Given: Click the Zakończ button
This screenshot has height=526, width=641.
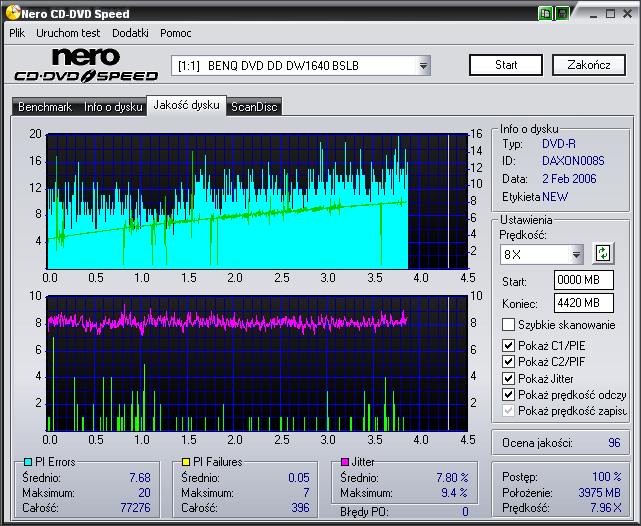Looking at the screenshot, I should 589,65.
